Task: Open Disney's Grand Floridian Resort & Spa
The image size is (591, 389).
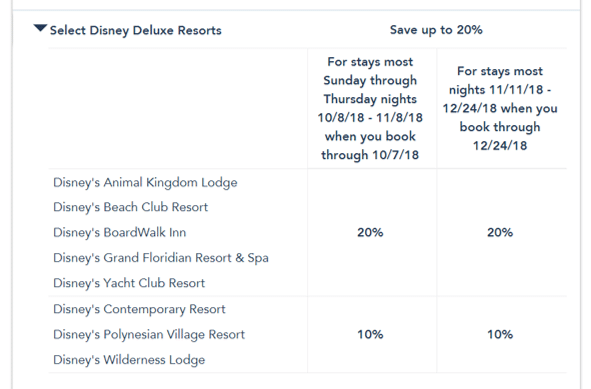Action: [x=161, y=258]
